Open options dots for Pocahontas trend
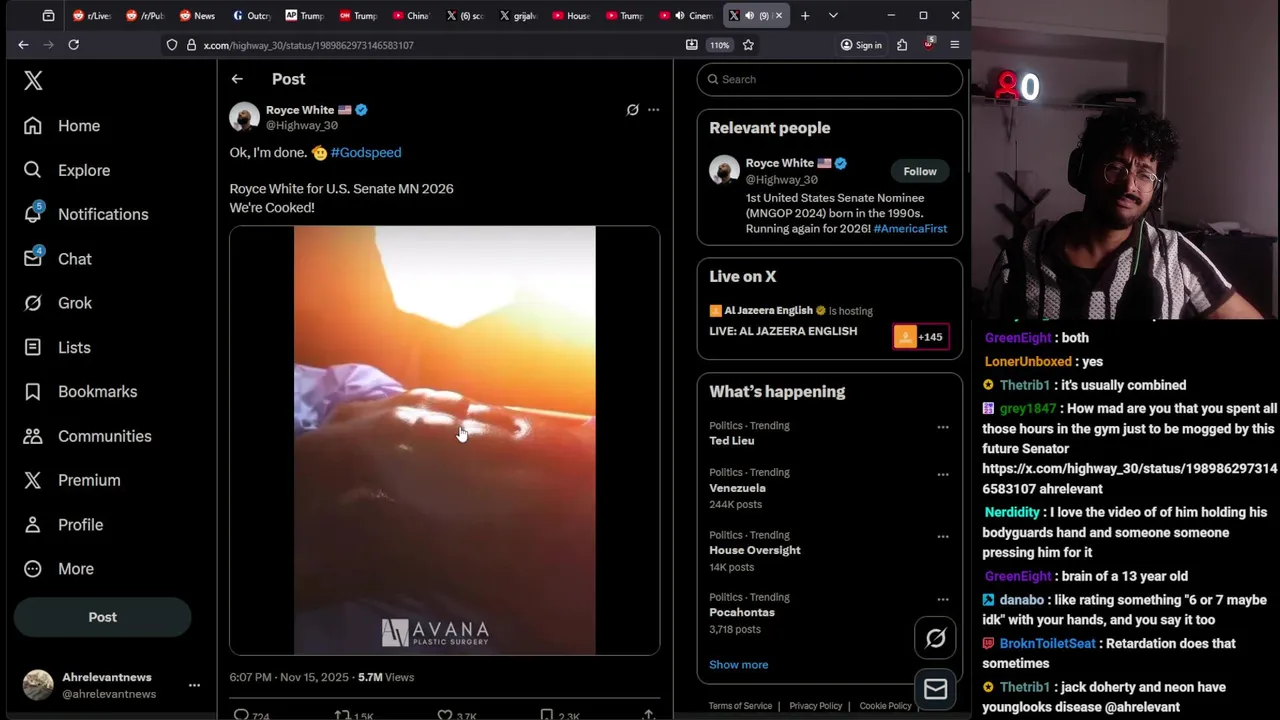The height and width of the screenshot is (720, 1280). point(942,599)
